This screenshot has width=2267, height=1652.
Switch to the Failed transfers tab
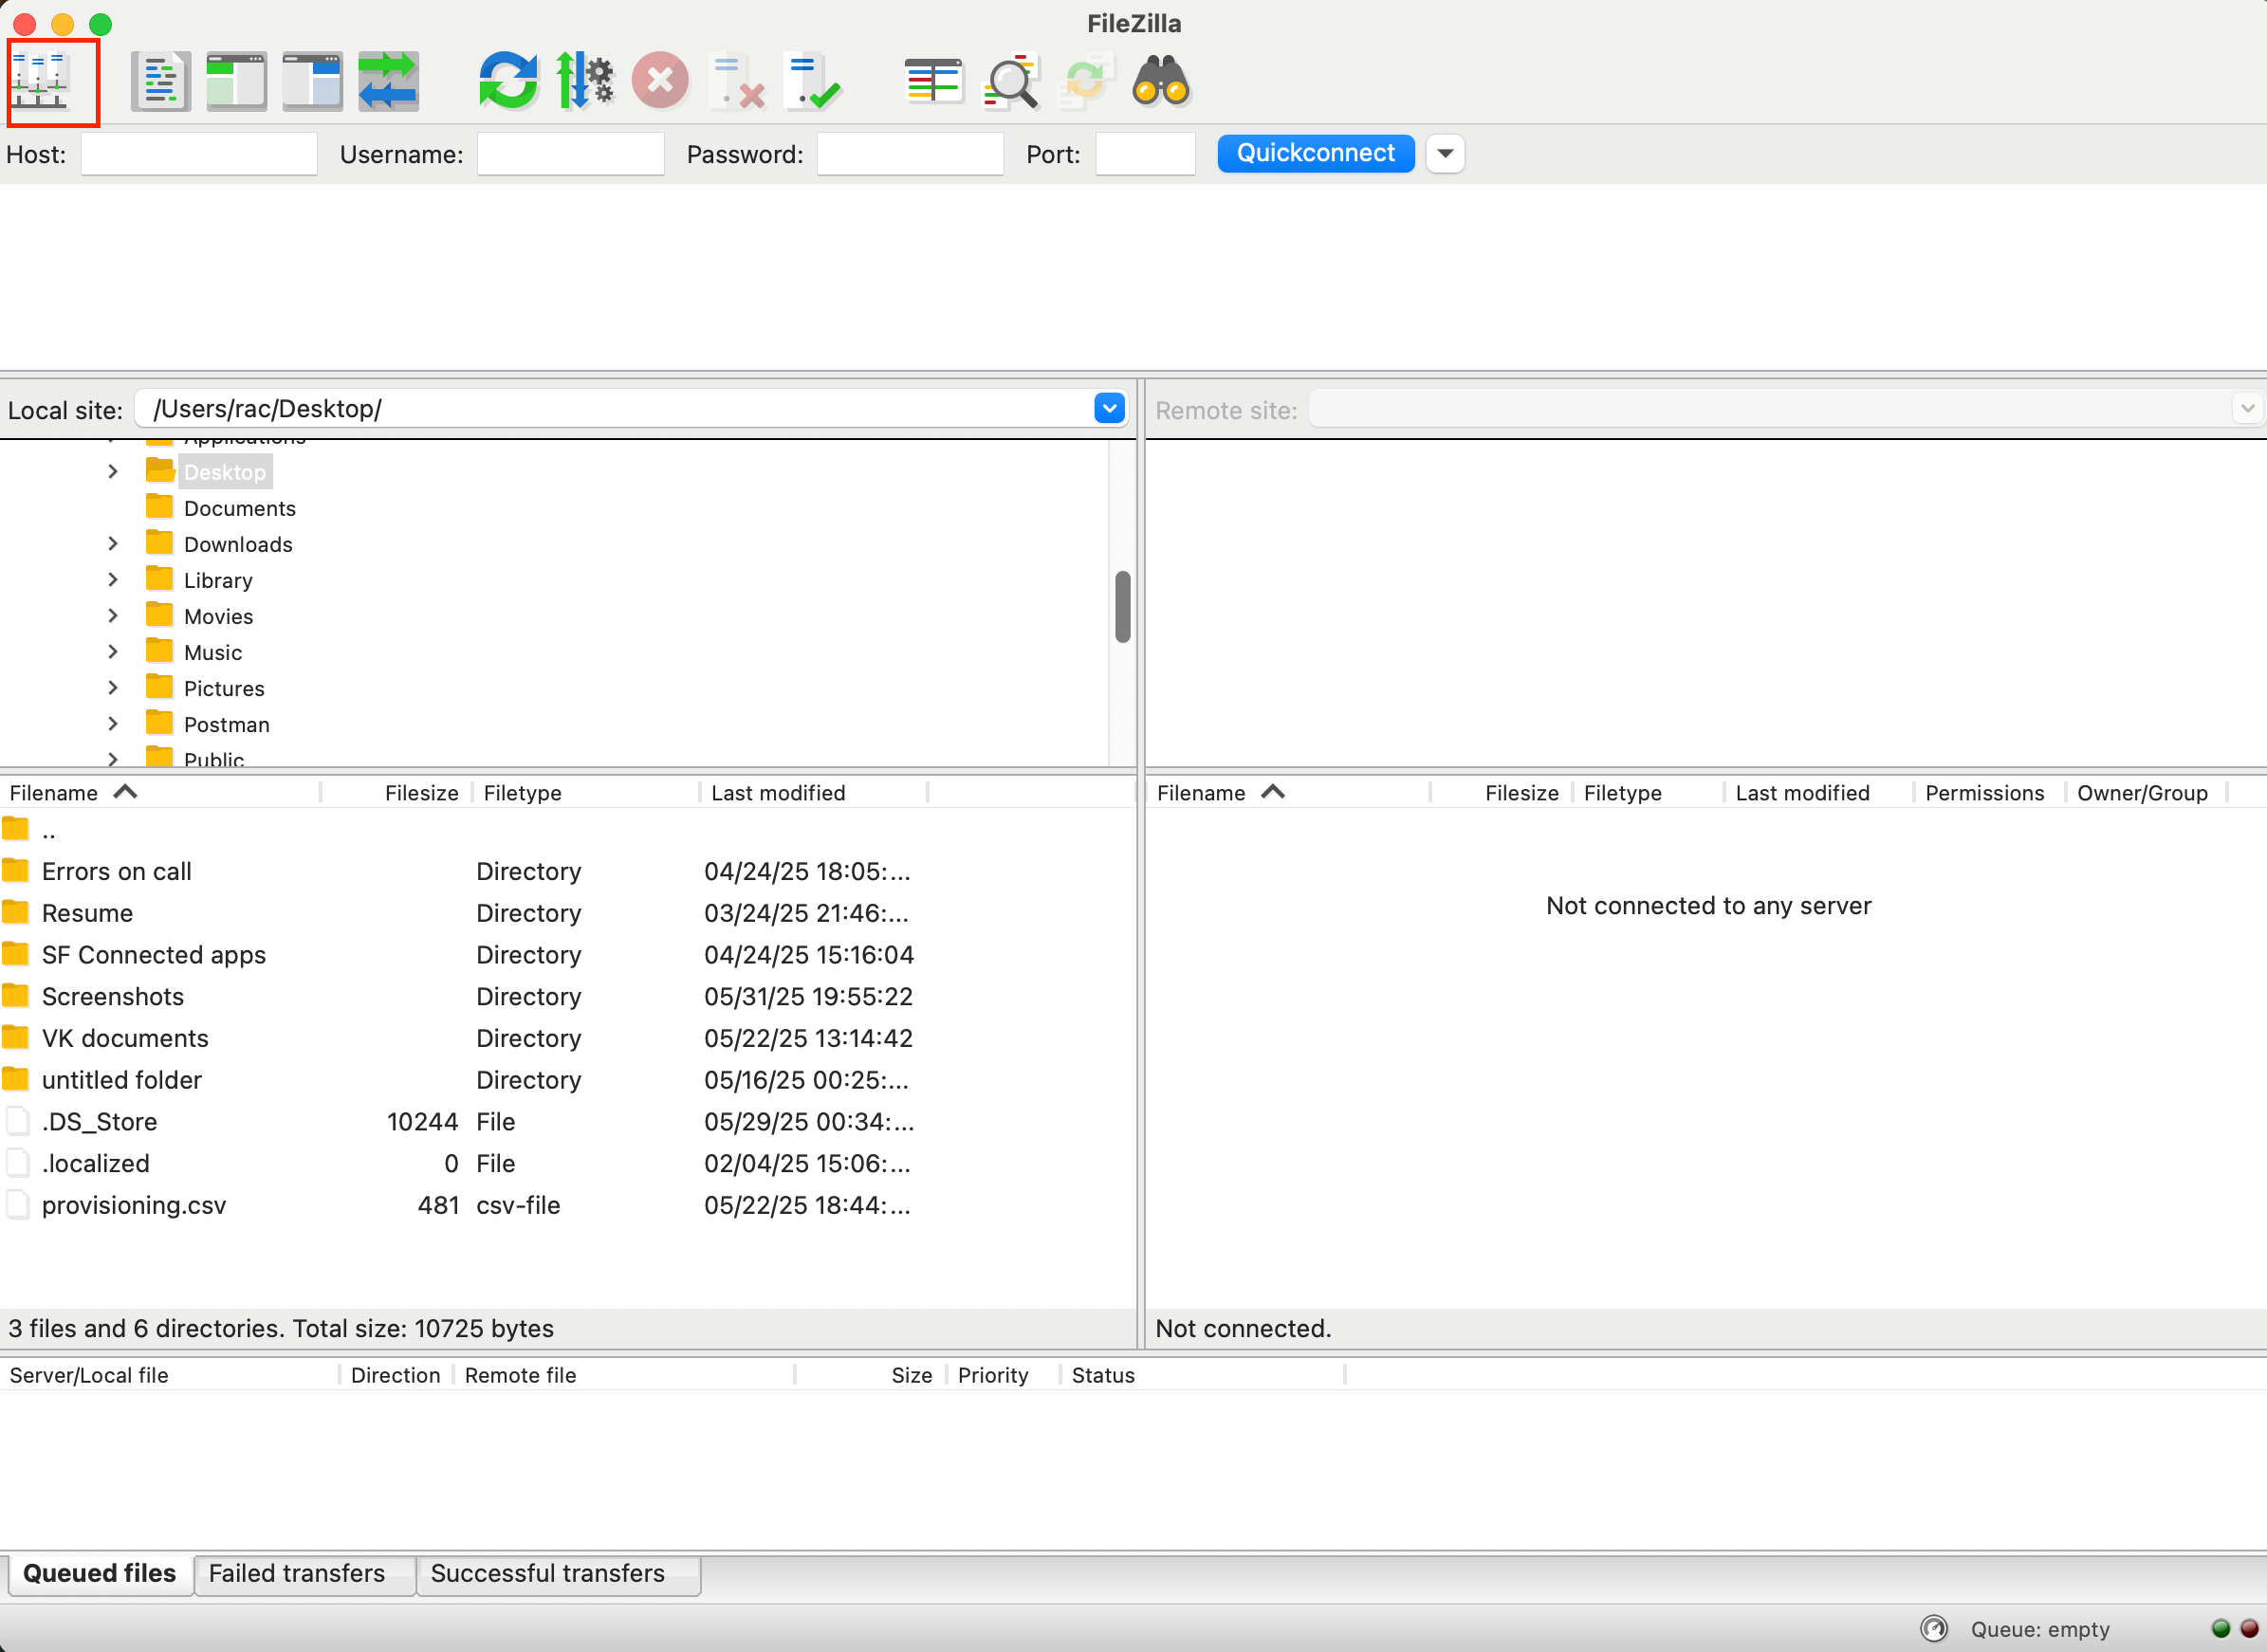[297, 1574]
